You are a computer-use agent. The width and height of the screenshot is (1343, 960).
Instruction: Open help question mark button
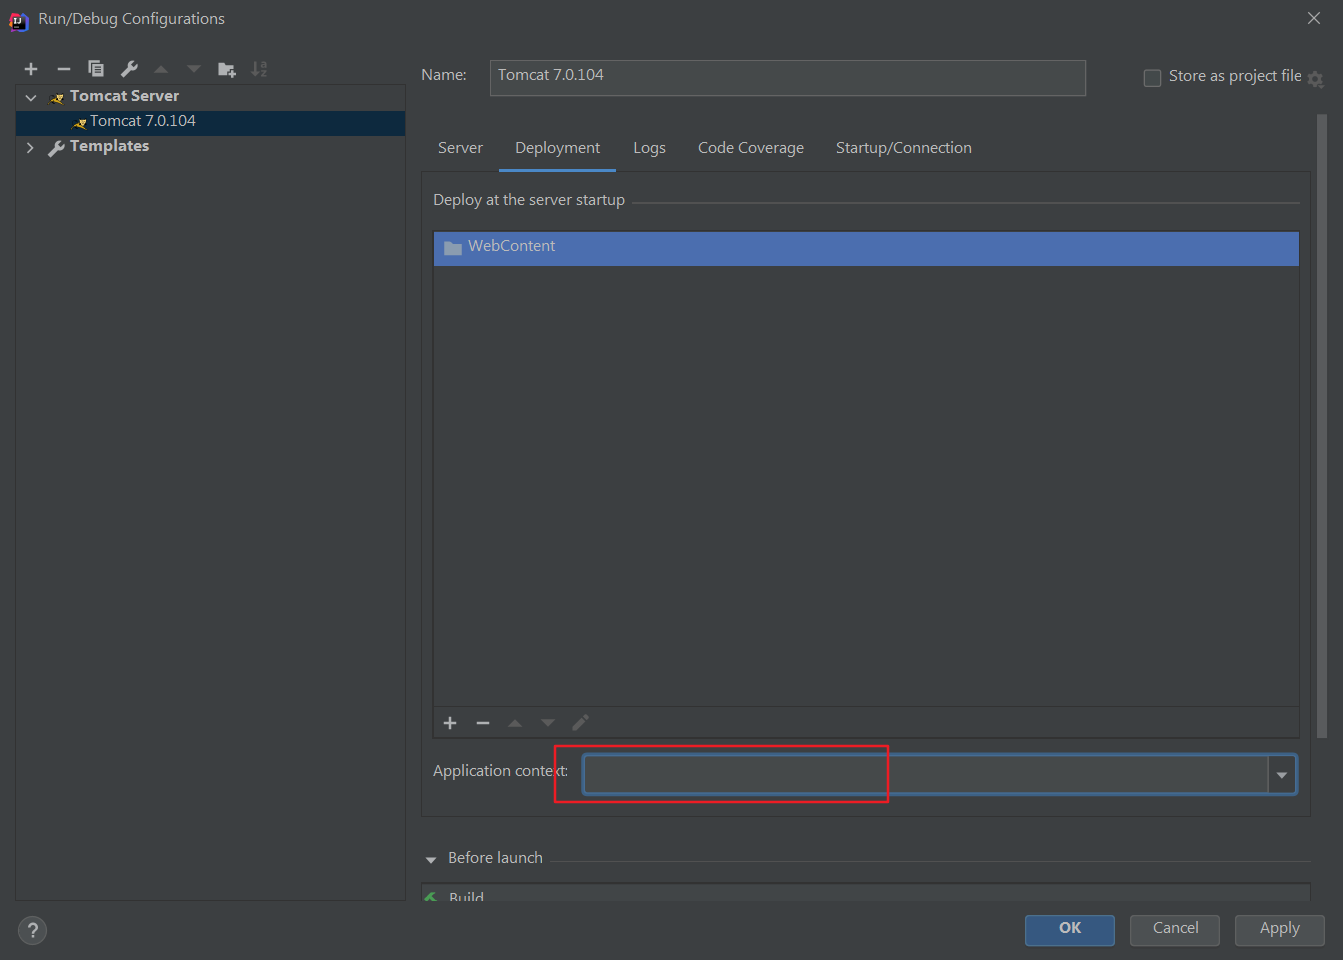[x=32, y=930]
